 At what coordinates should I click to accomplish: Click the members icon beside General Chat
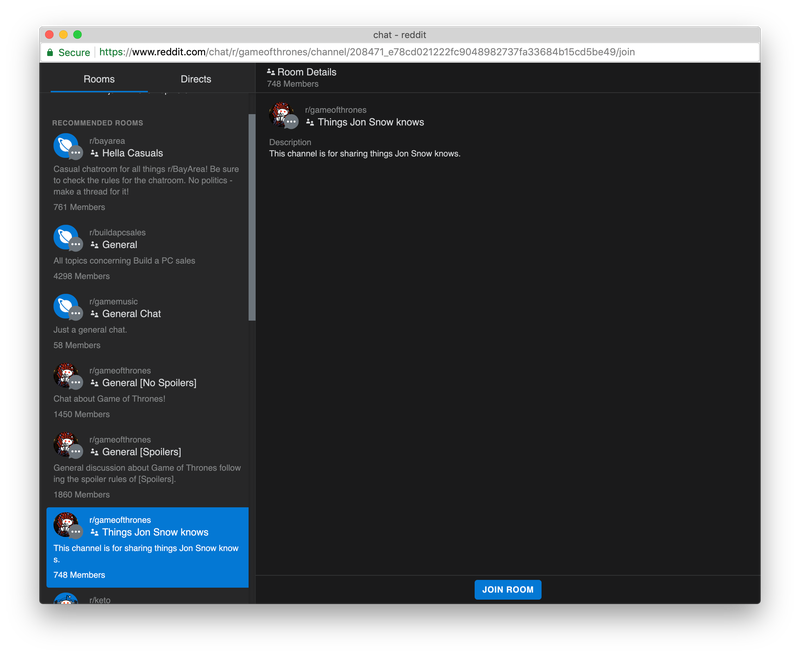point(94,314)
